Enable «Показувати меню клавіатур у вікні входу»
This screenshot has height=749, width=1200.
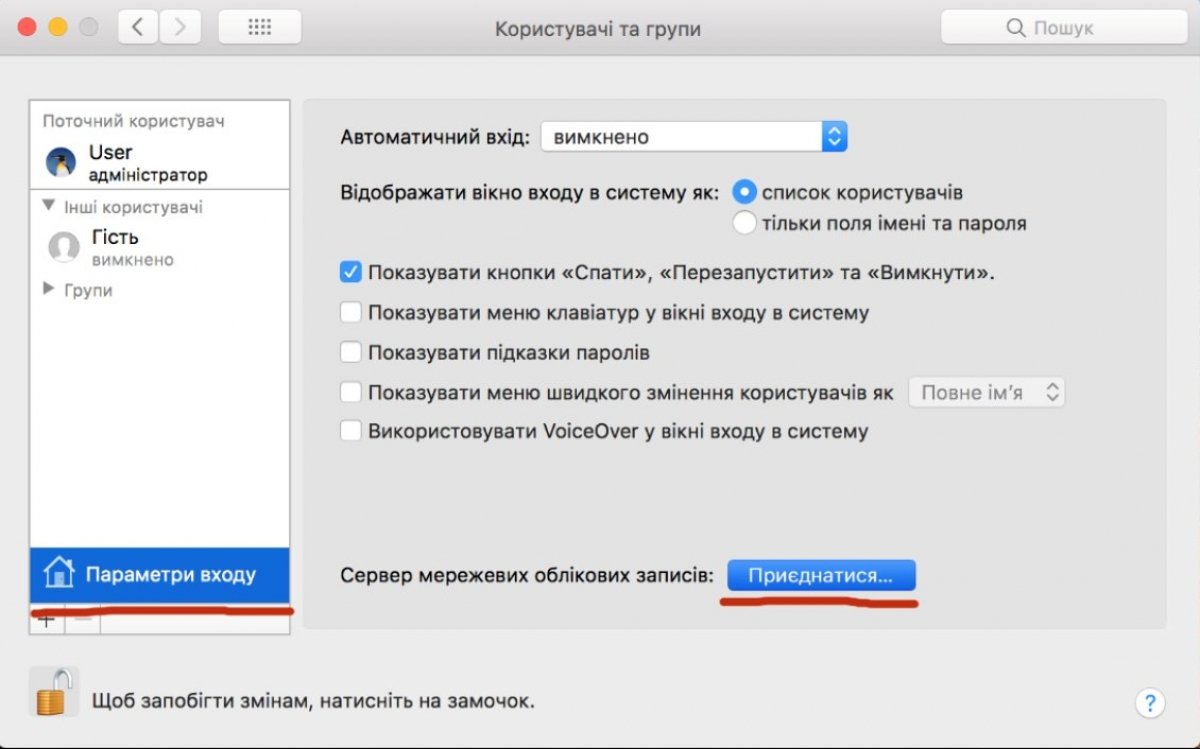(350, 312)
